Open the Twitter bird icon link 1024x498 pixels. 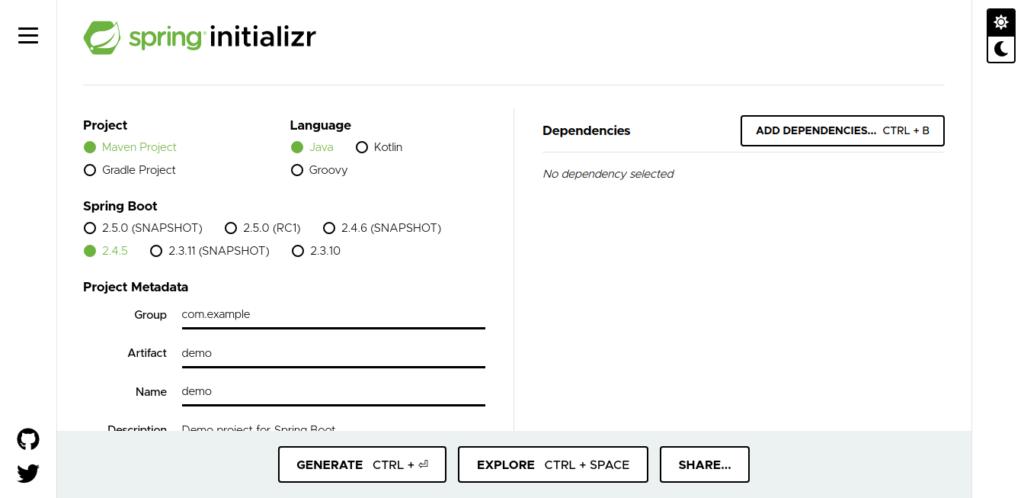(28, 473)
